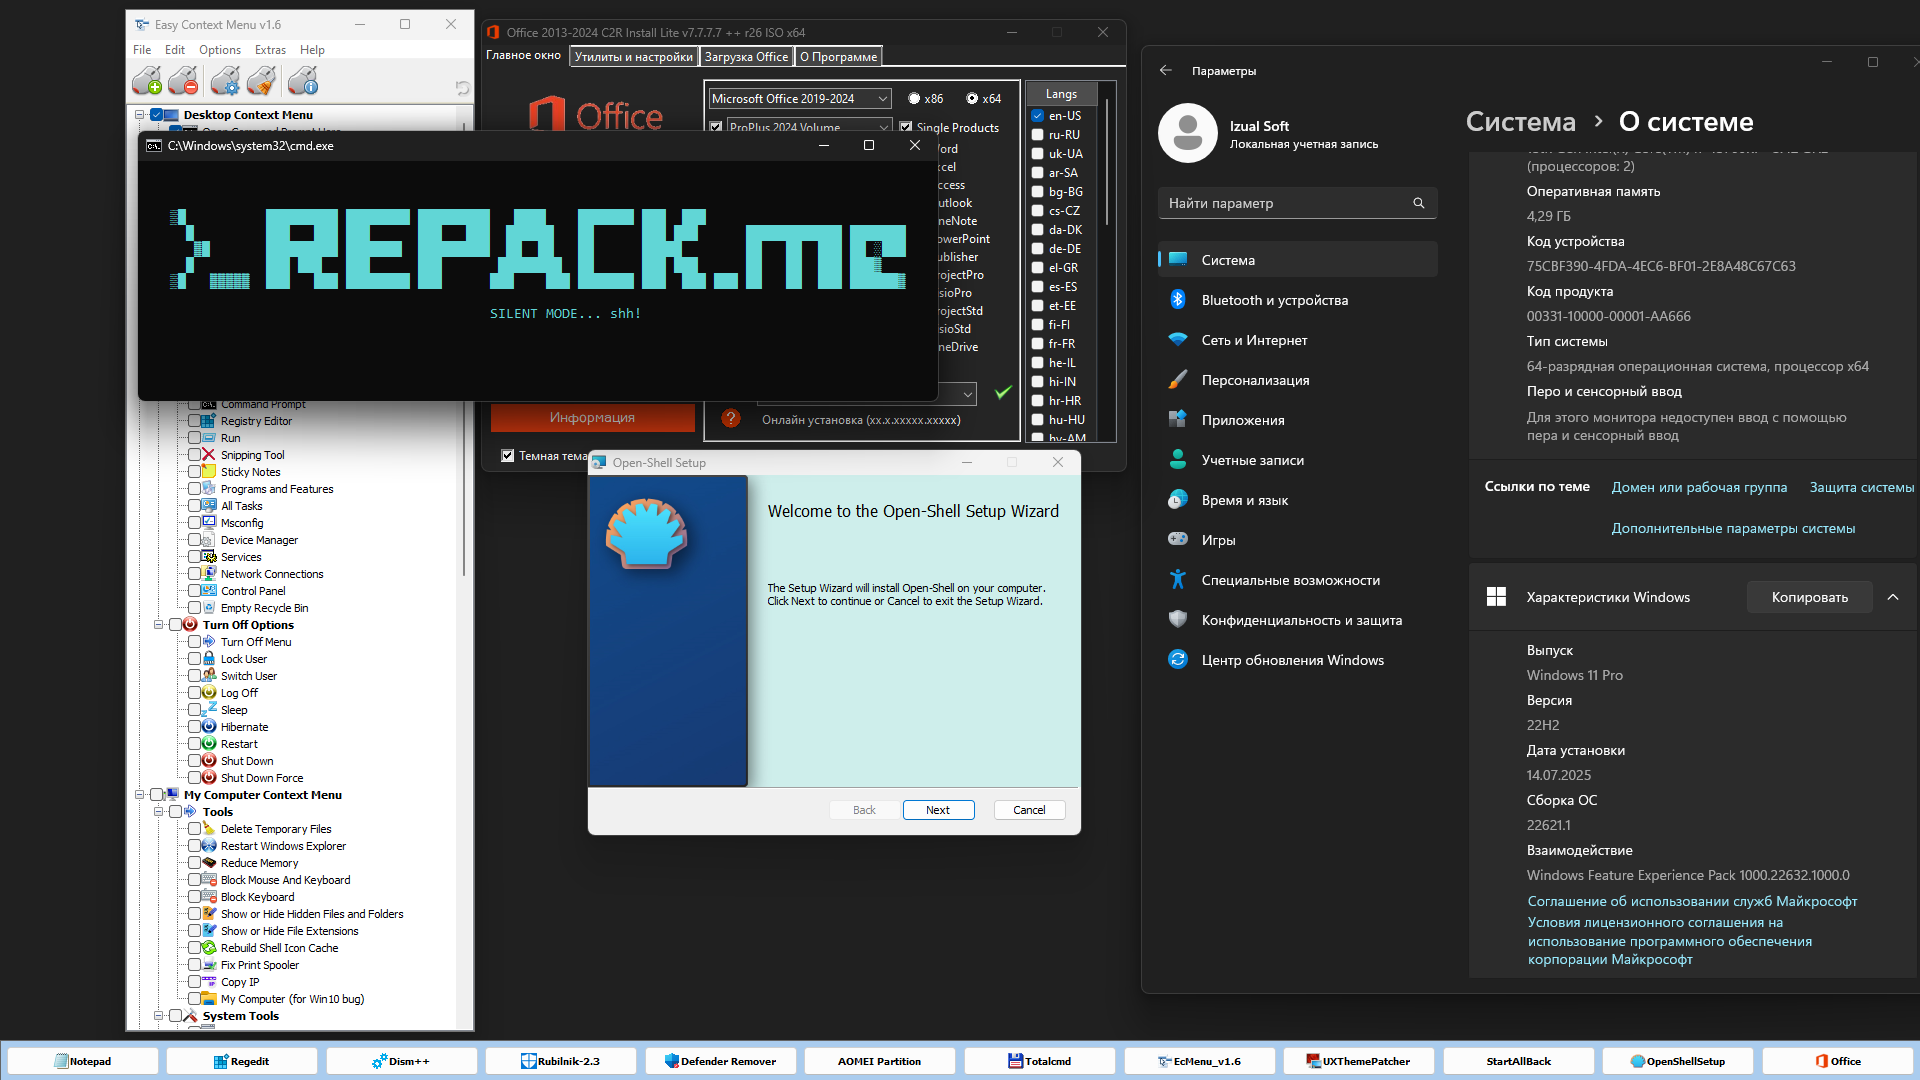Click the Apply Changes mouse-plus toolbar icon
1920x1080 pixels.
click(x=147, y=81)
